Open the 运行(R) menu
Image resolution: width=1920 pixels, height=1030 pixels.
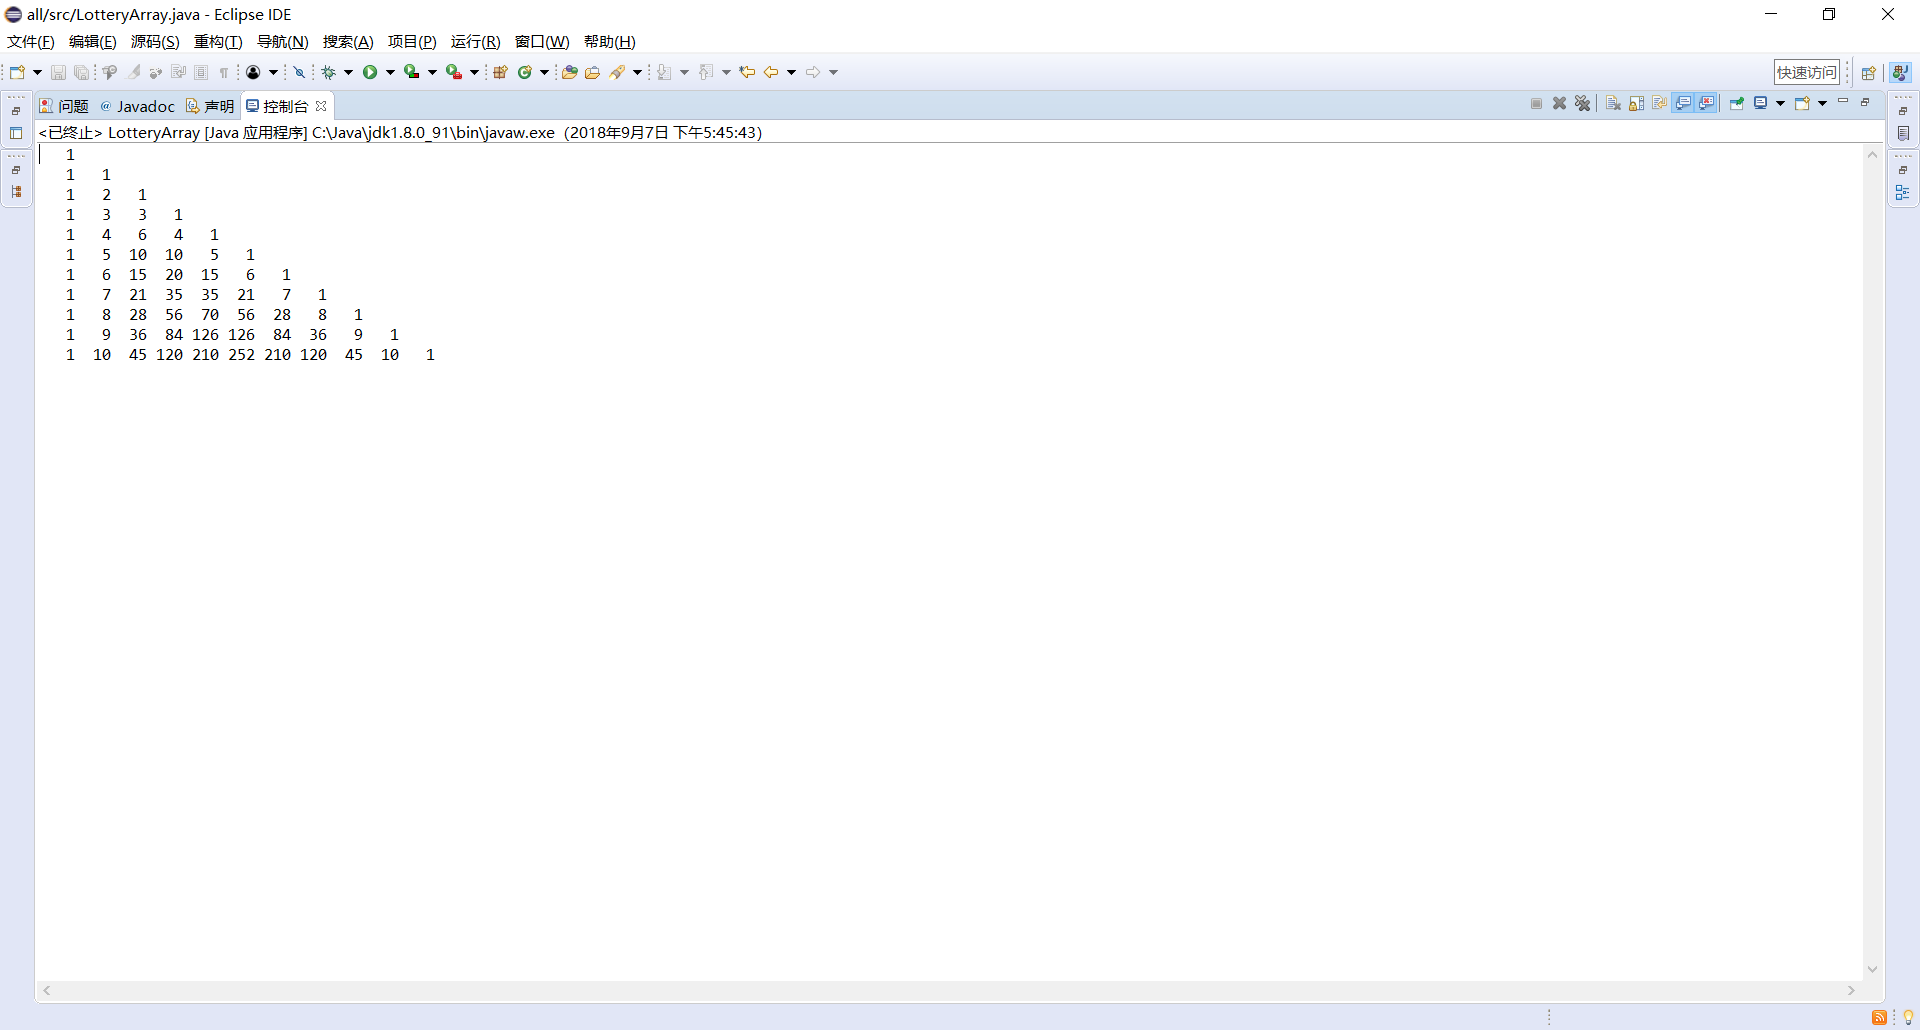[x=475, y=42]
